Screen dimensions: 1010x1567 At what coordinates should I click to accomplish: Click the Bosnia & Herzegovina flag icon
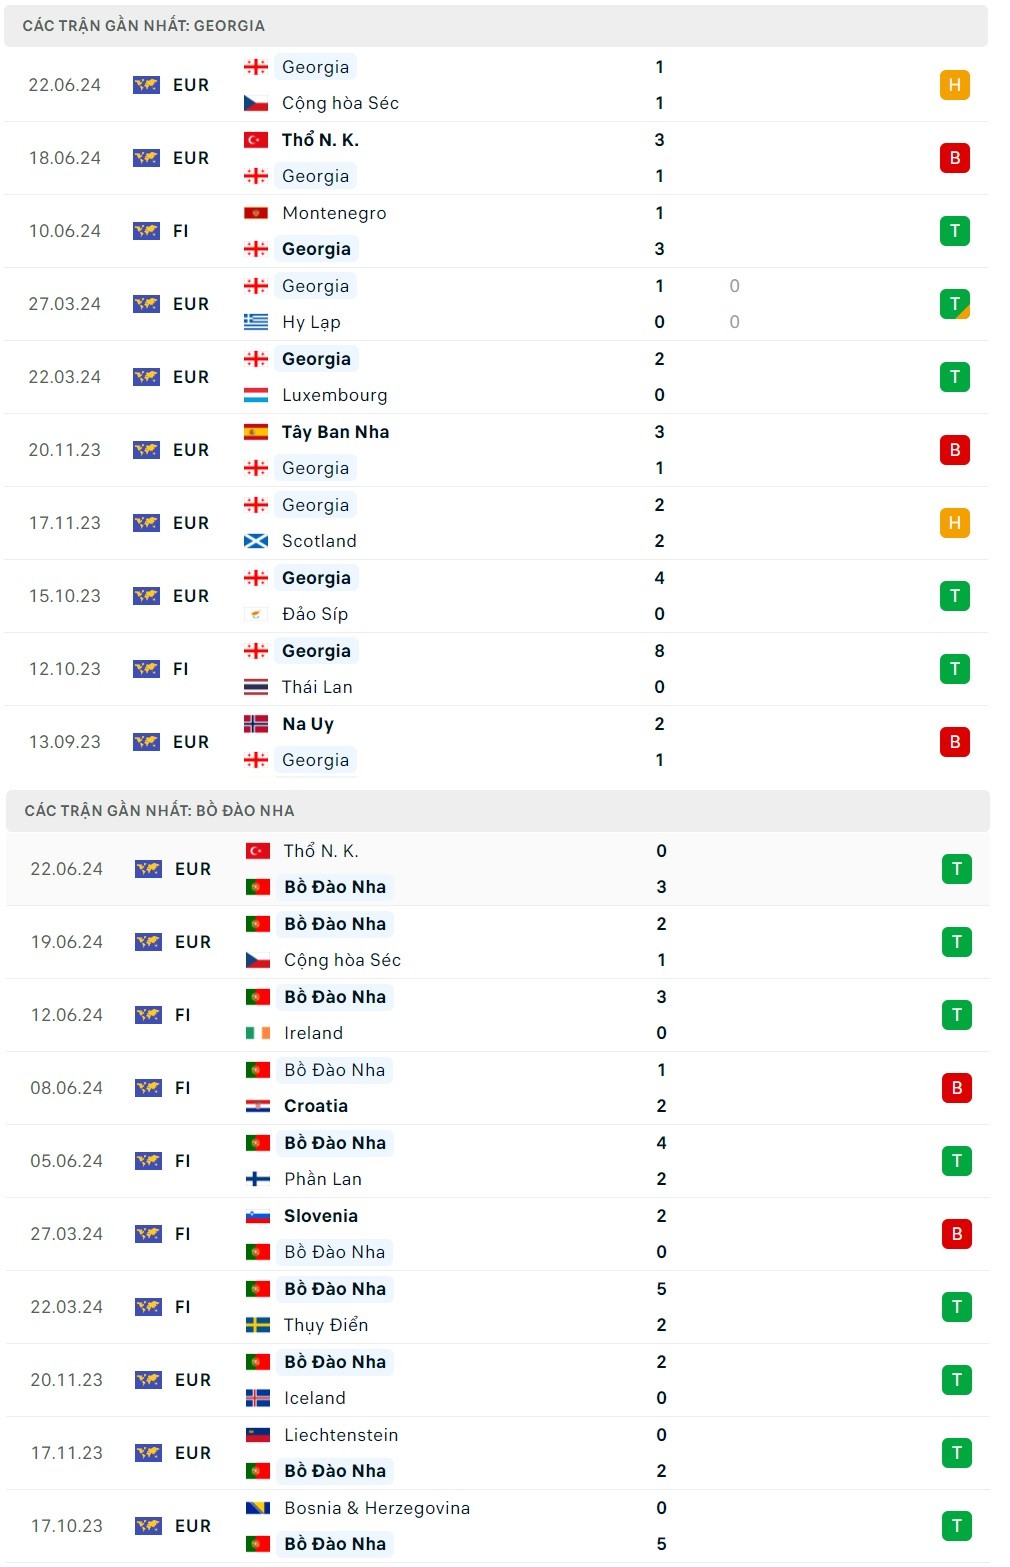[258, 1508]
